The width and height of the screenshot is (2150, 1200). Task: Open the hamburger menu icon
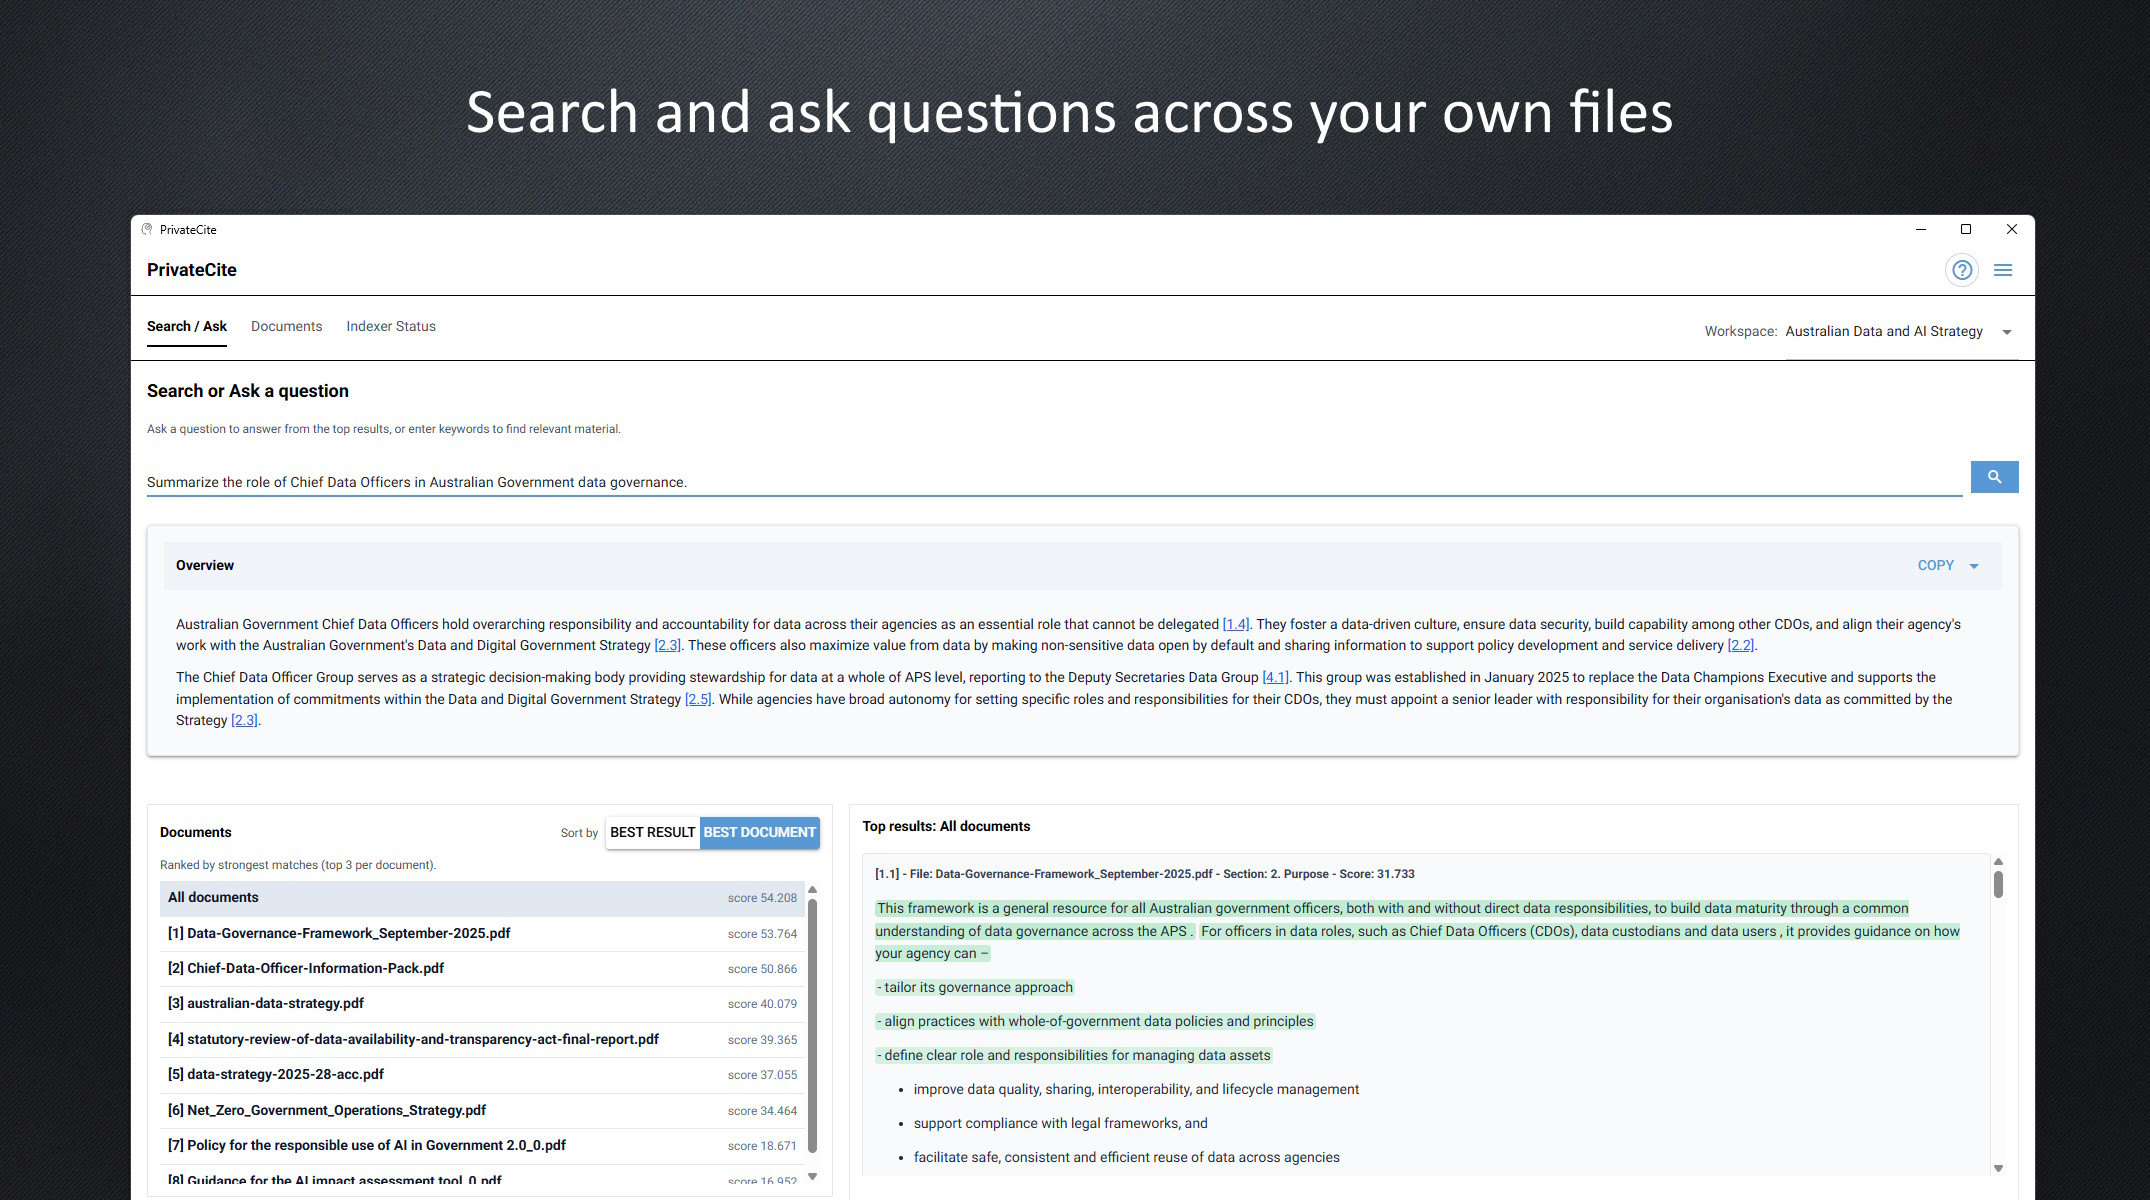click(2003, 270)
